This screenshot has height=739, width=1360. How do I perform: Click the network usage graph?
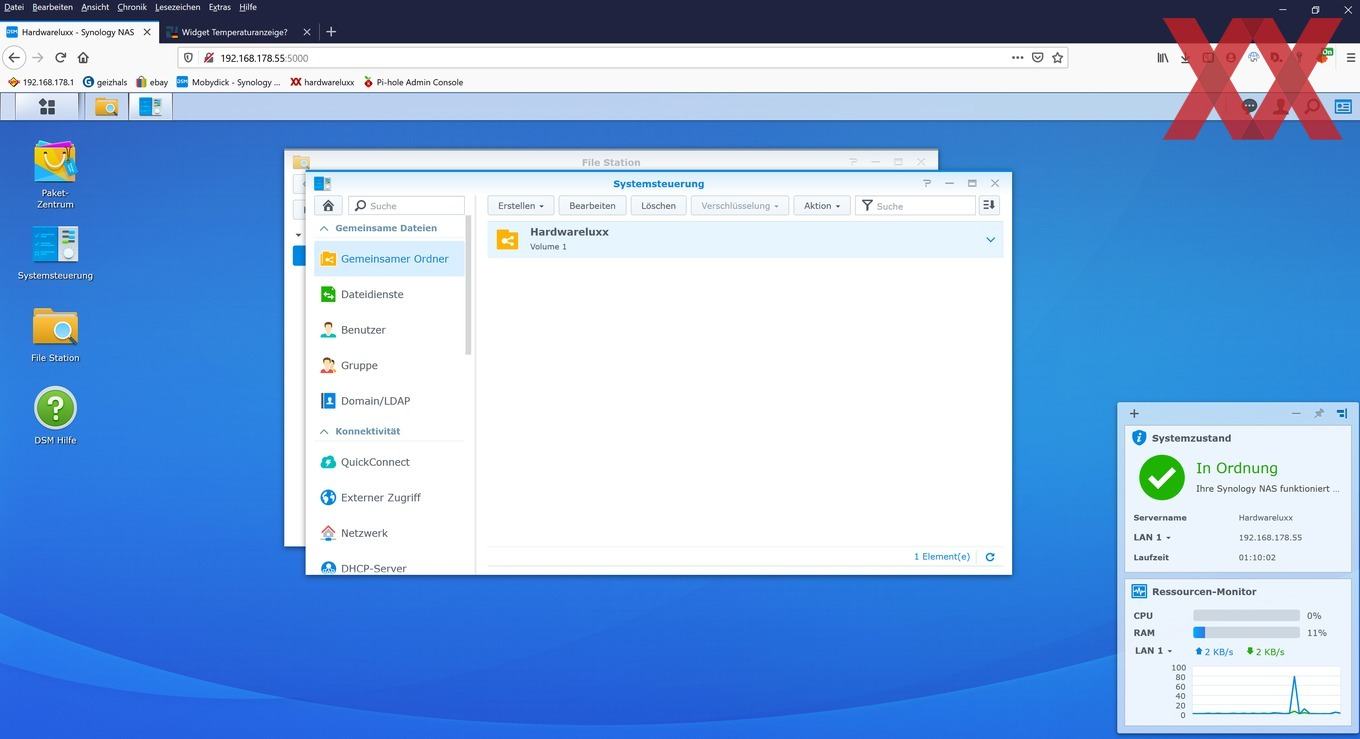tap(1266, 690)
